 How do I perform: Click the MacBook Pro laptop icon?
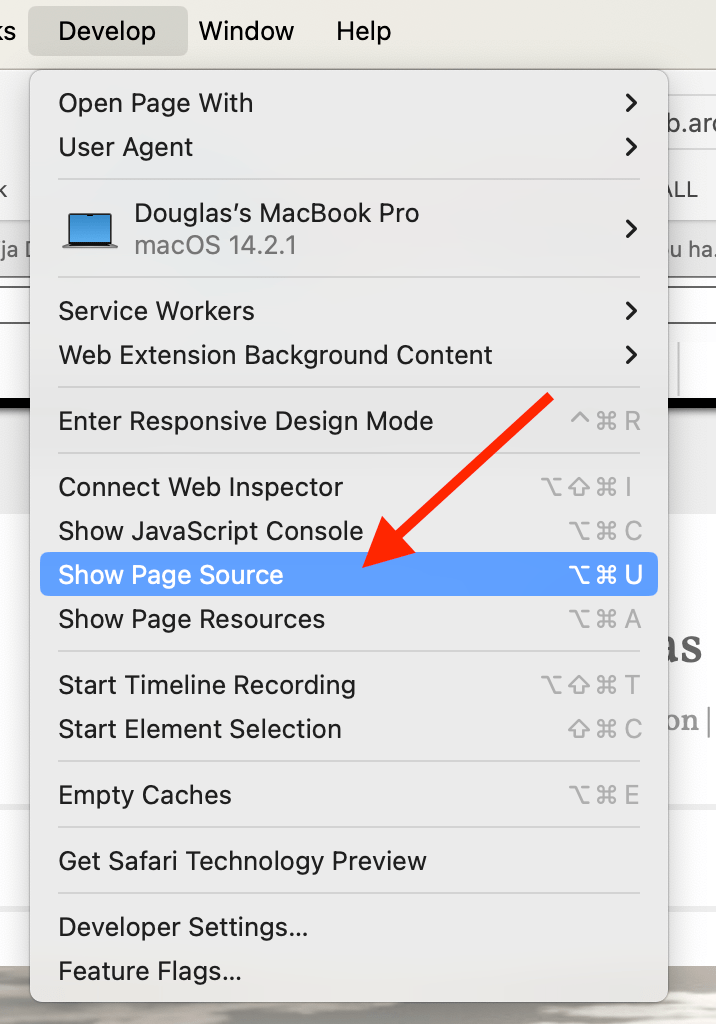(90, 229)
